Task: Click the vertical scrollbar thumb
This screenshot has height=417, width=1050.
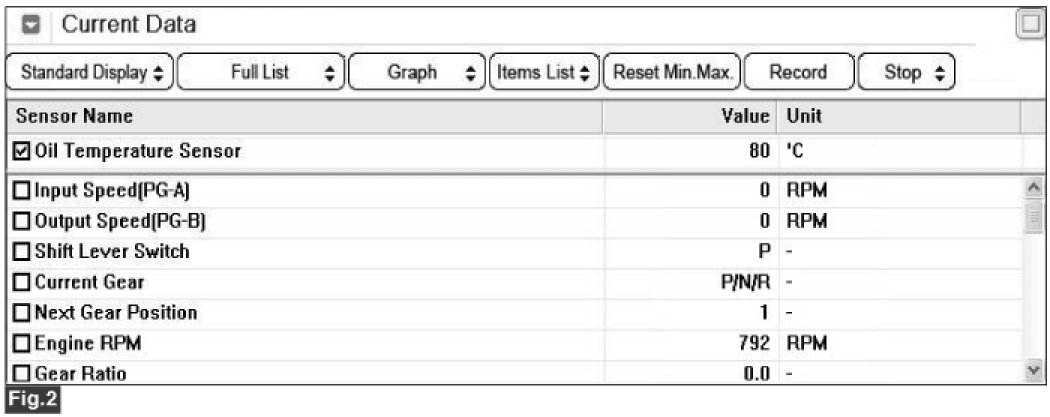Action: pyautogui.click(x=1035, y=217)
